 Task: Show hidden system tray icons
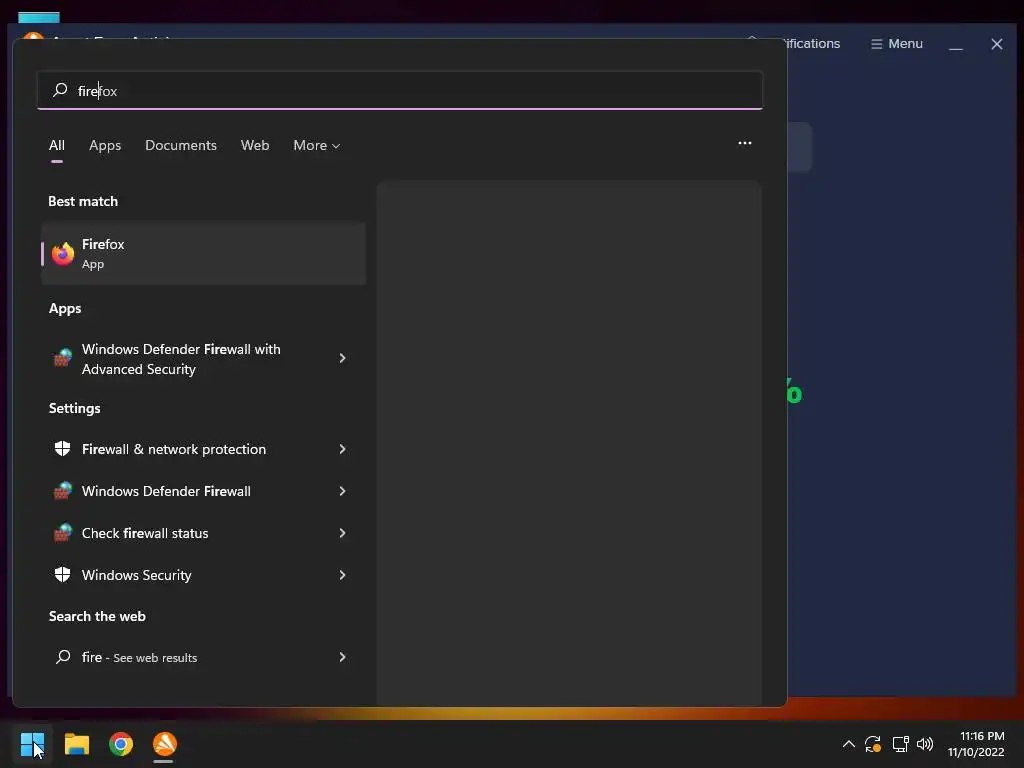pos(848,744)
